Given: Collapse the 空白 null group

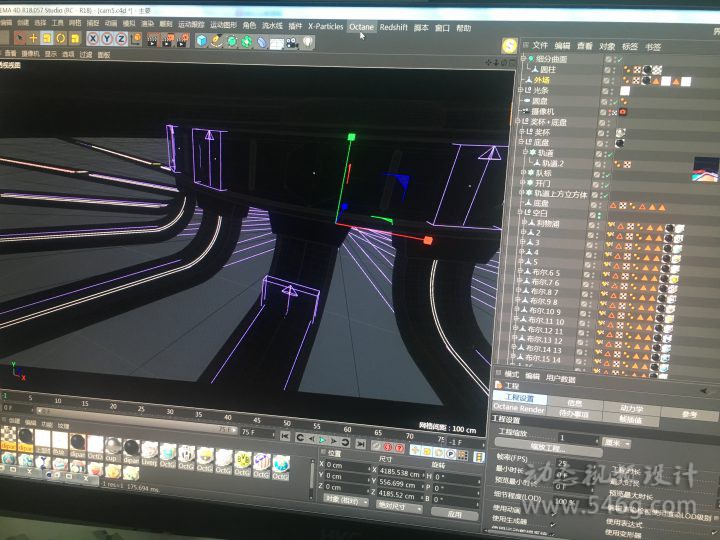Looking at the screenshot, I should [x=519, y=213].
